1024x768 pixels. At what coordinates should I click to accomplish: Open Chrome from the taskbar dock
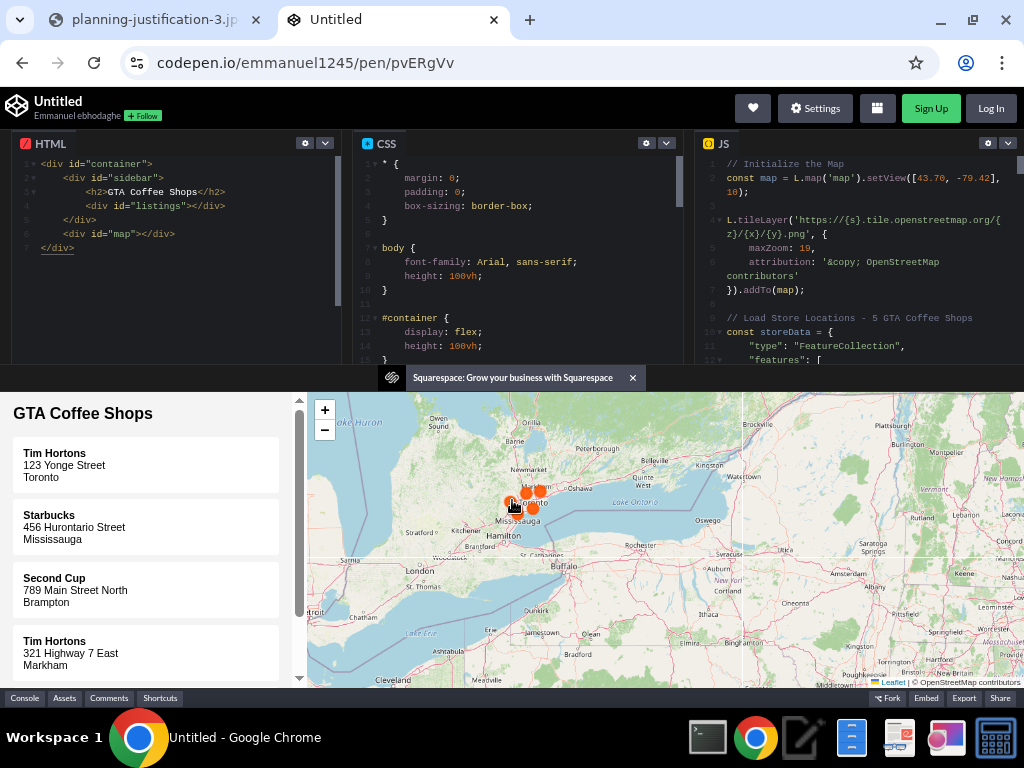click(x=756, y=737)
